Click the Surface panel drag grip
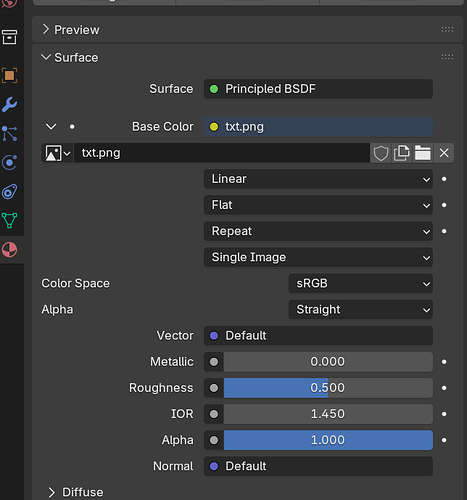 (447, 57)
